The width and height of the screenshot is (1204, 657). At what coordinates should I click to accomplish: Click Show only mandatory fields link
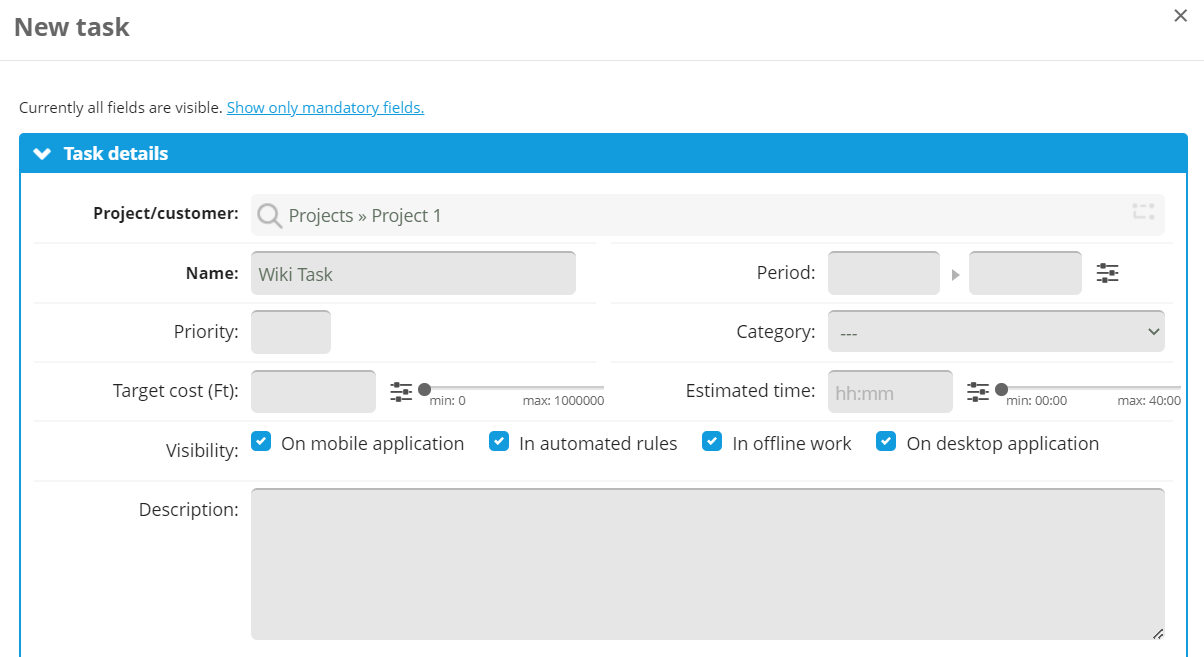point(325,107)
